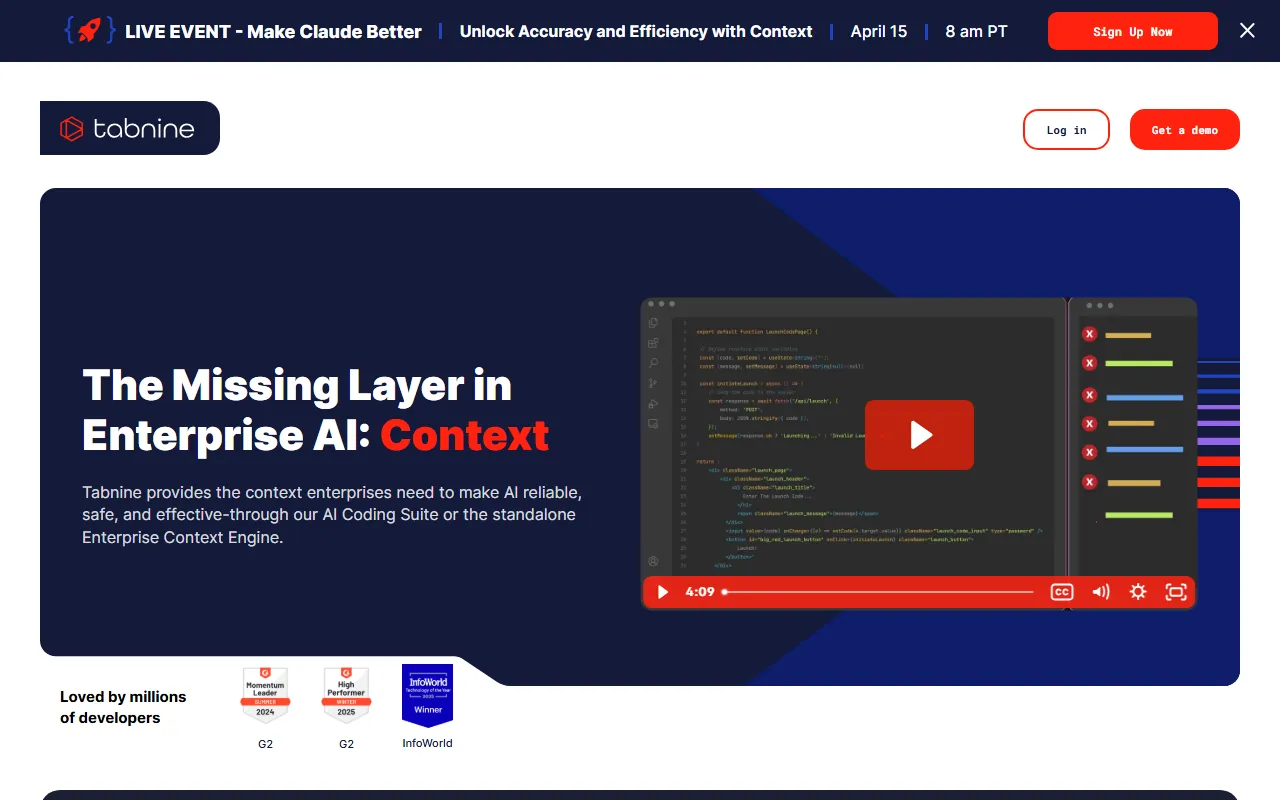1280x800 pixels.
Task: Enter fullscreen mode for the video
Action: tap(1176, 592)
